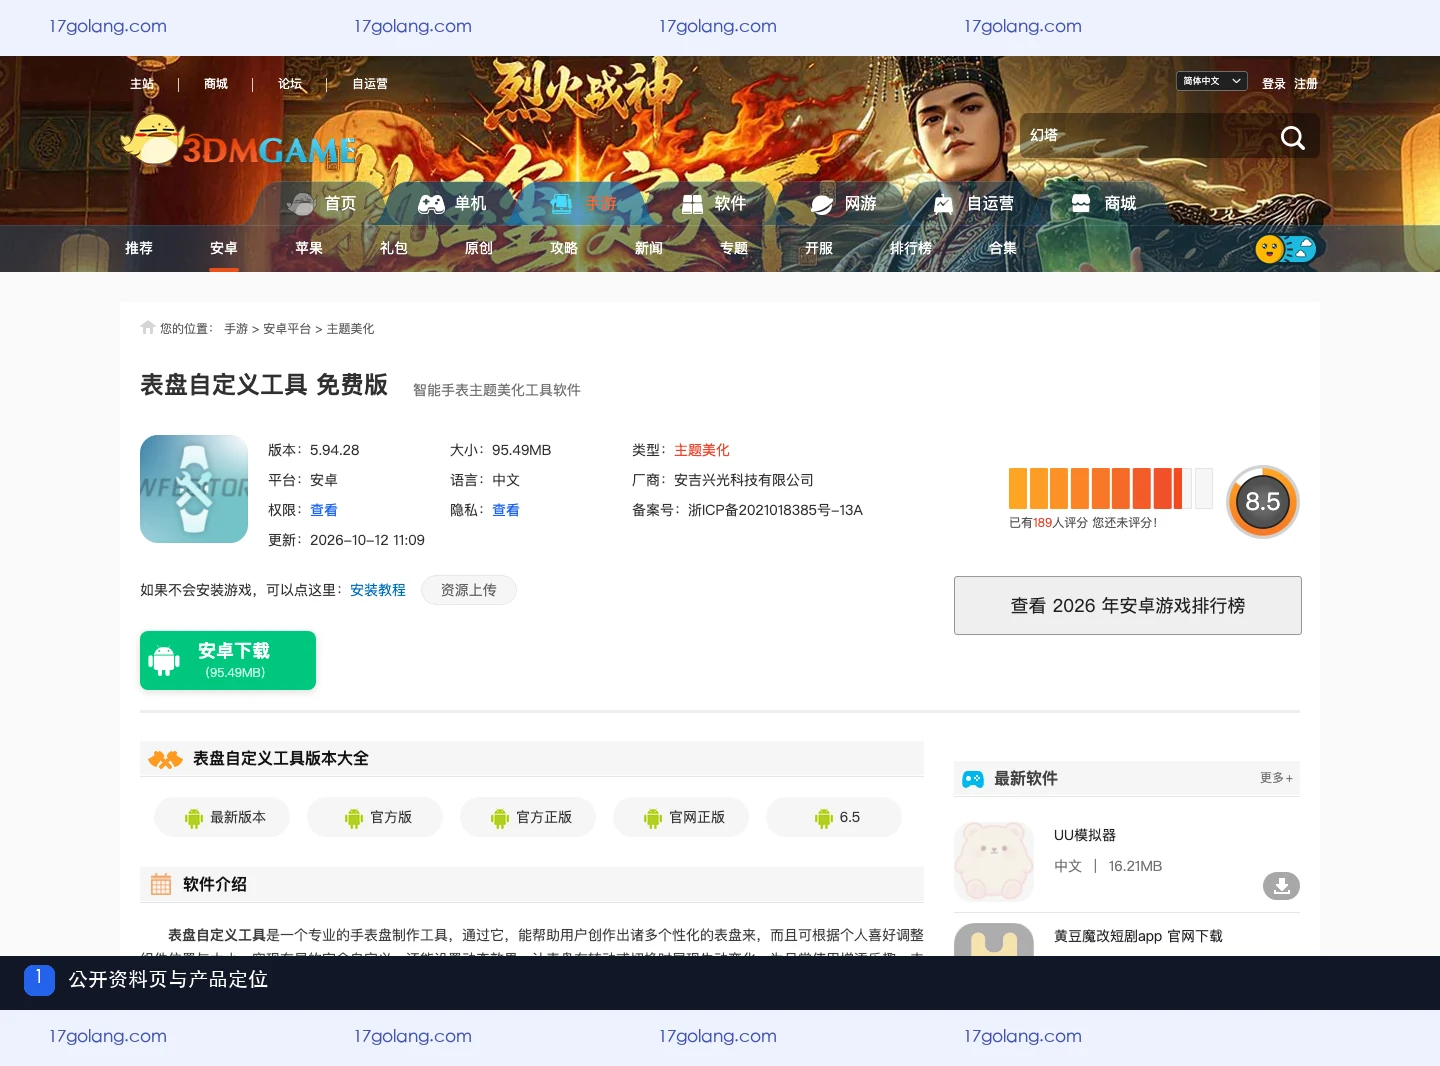Viewport: 1440px width, 1066px height.
Task: Select the 官方正版 version chip
Action: tap(528, 817)
